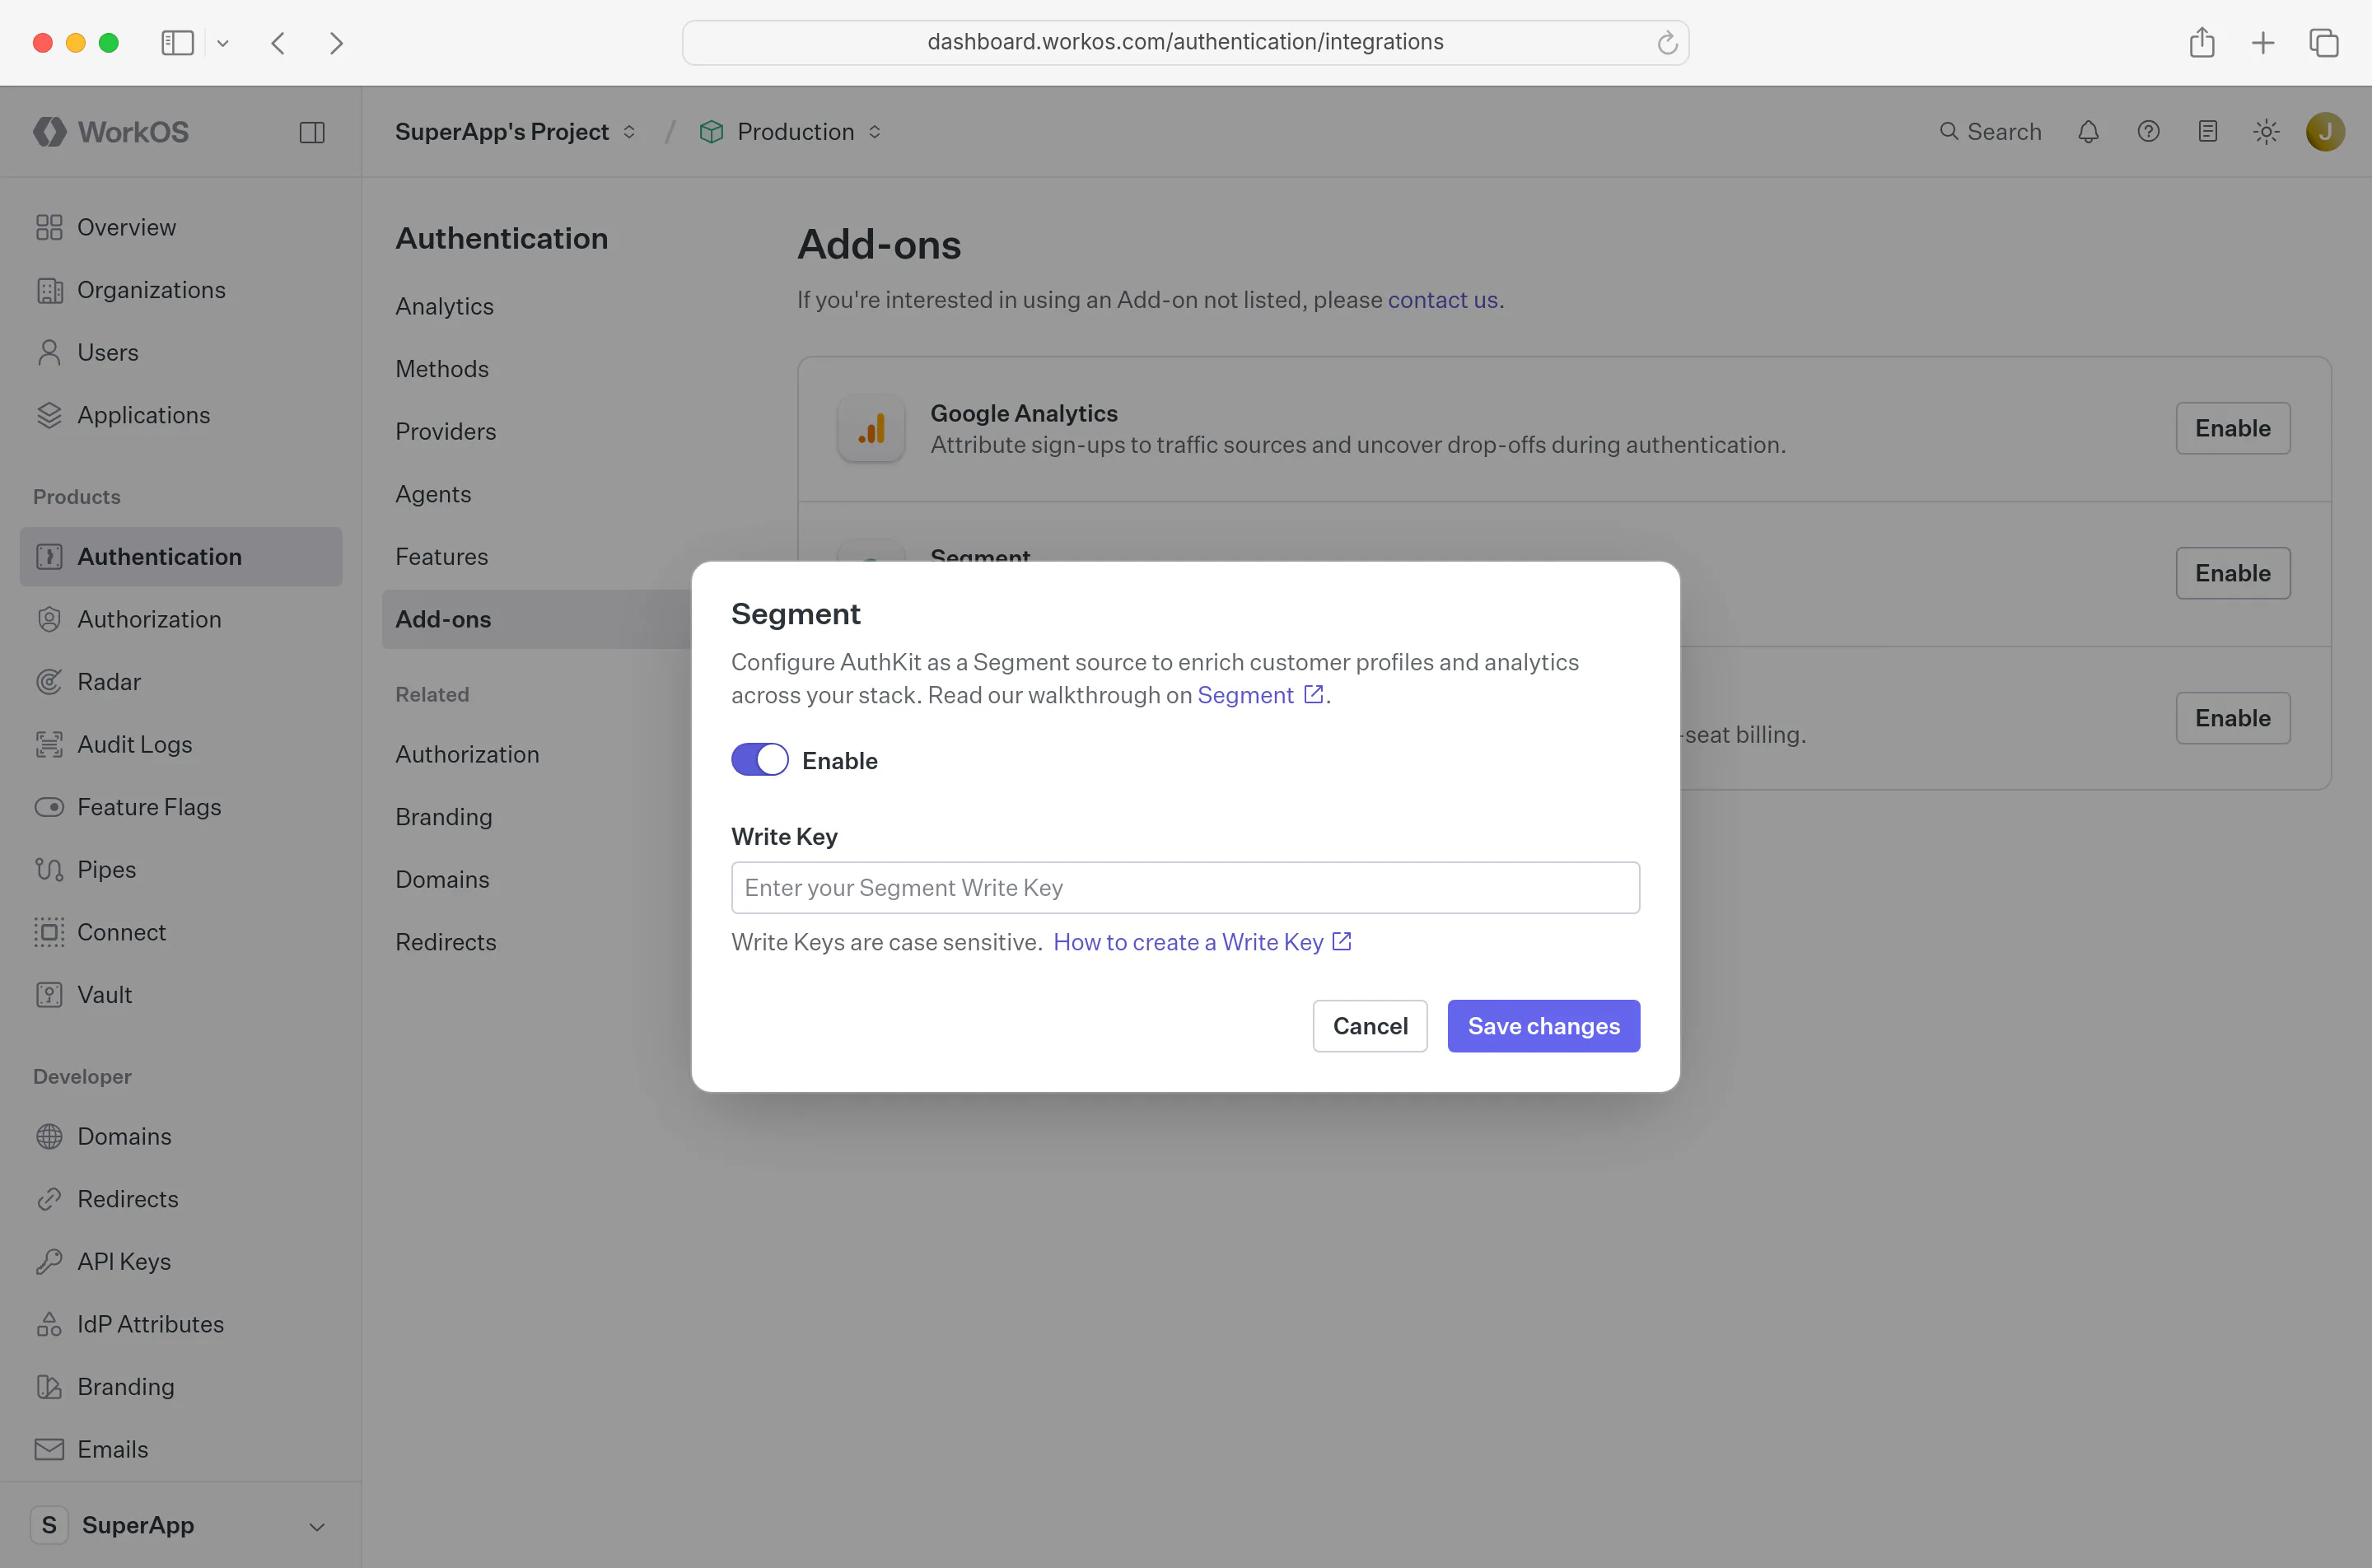Screen dimensions: 2372x1568
Task: Show Safari tab overview
Action: pyautogui.click(x=2323, y=43)
